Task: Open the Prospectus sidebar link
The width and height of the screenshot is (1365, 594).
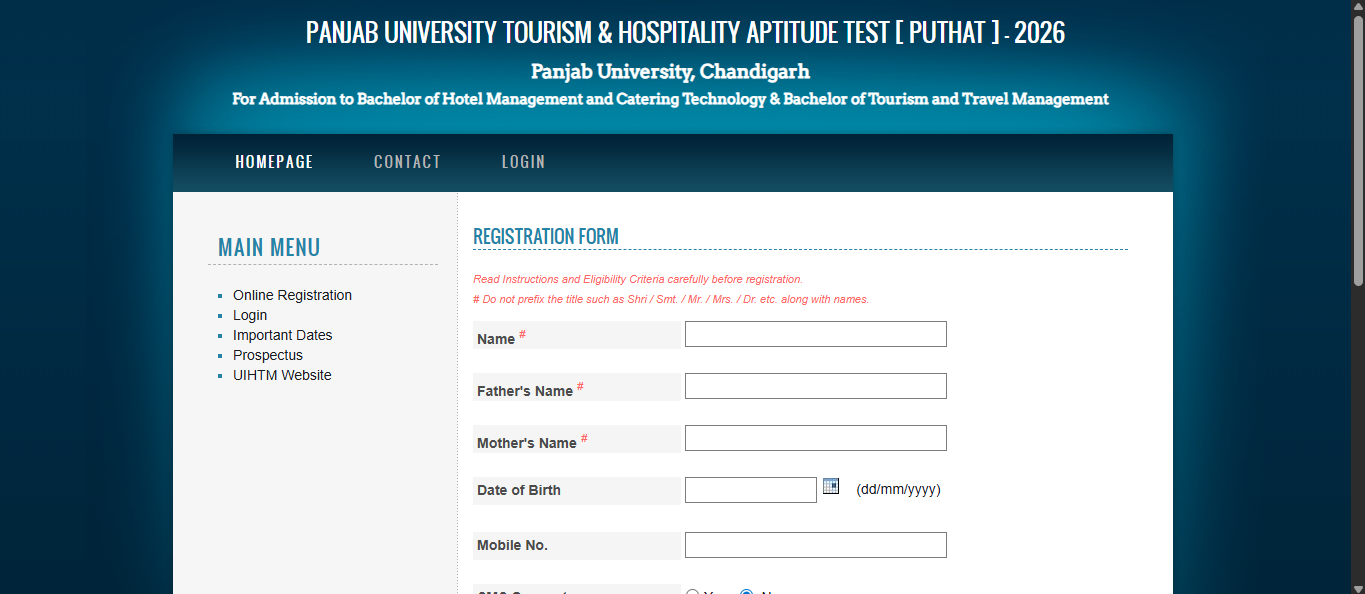Action: pyautogui.click(x=267, y=355)
